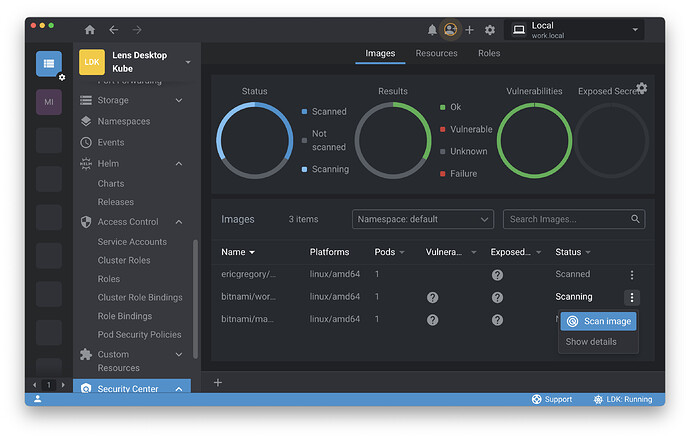Choose Scan image from context menu
The height and width of the screenshot is (438, 690).
tap(598, 321)
